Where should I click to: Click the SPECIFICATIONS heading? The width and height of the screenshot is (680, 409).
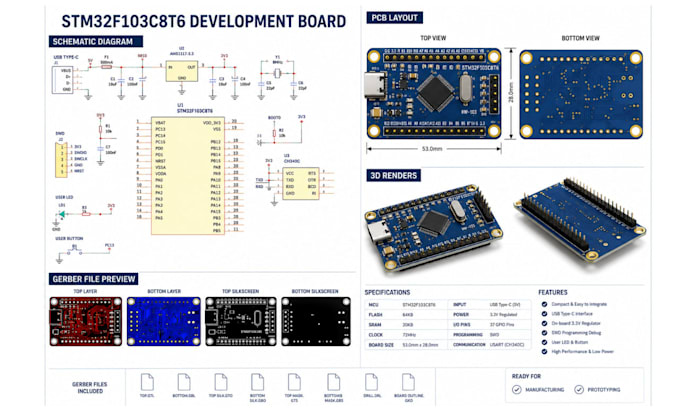coord(387,292)
